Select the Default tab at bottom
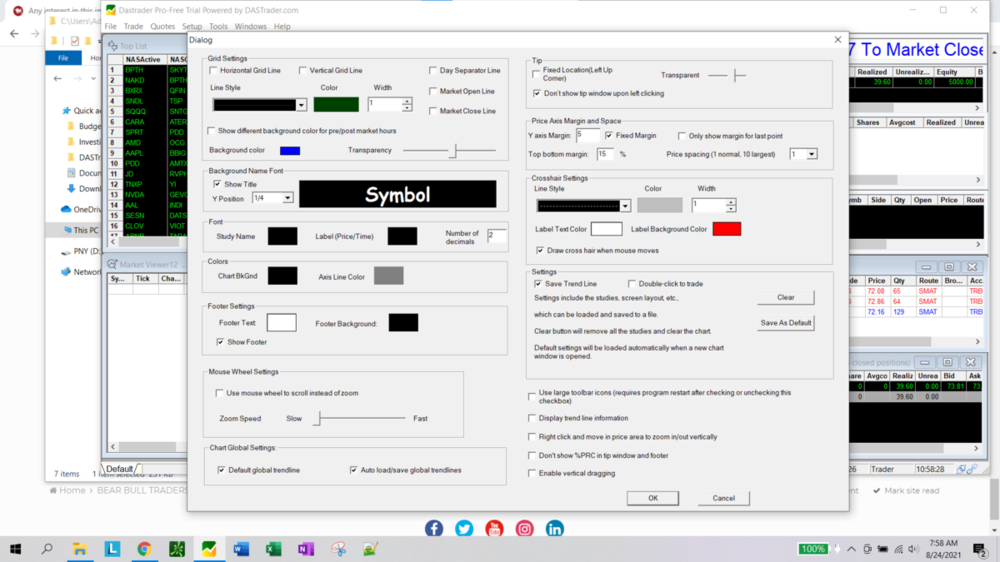The height and width of the screenshot is (562, 1000). 119,468
